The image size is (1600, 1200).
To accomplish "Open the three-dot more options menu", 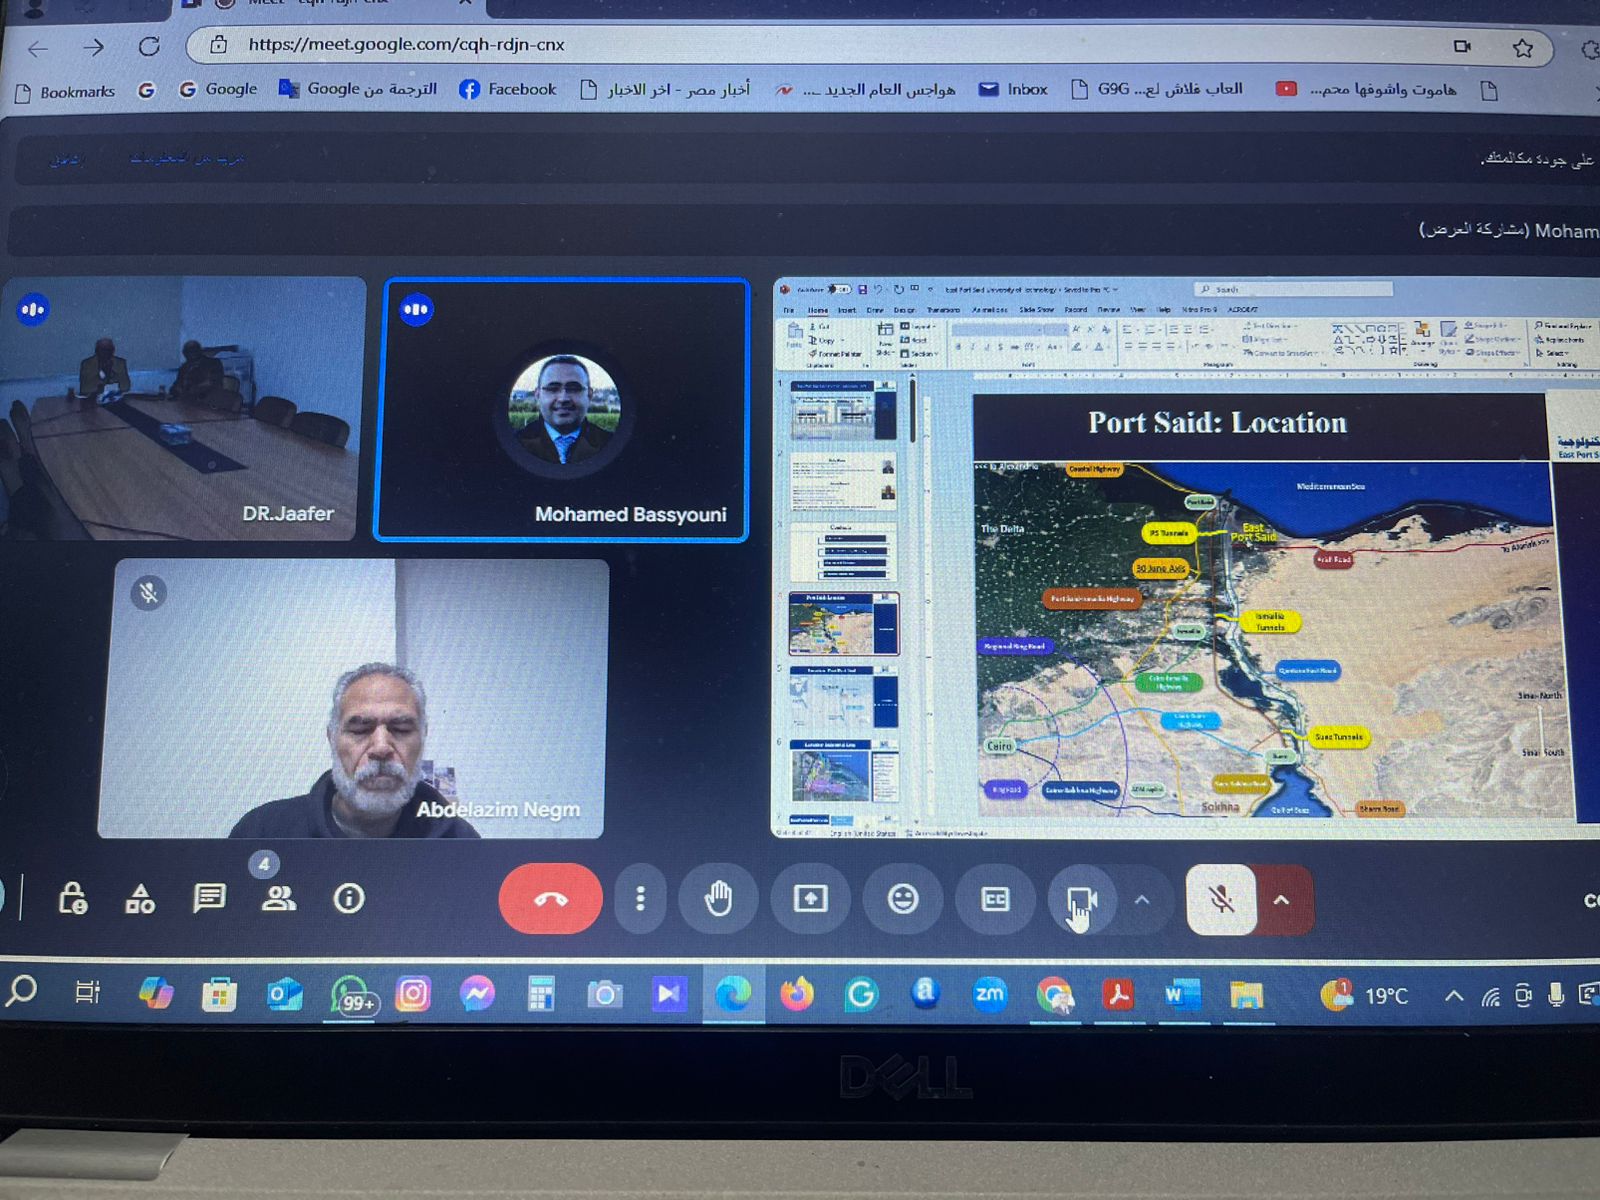I will point(641,899).
